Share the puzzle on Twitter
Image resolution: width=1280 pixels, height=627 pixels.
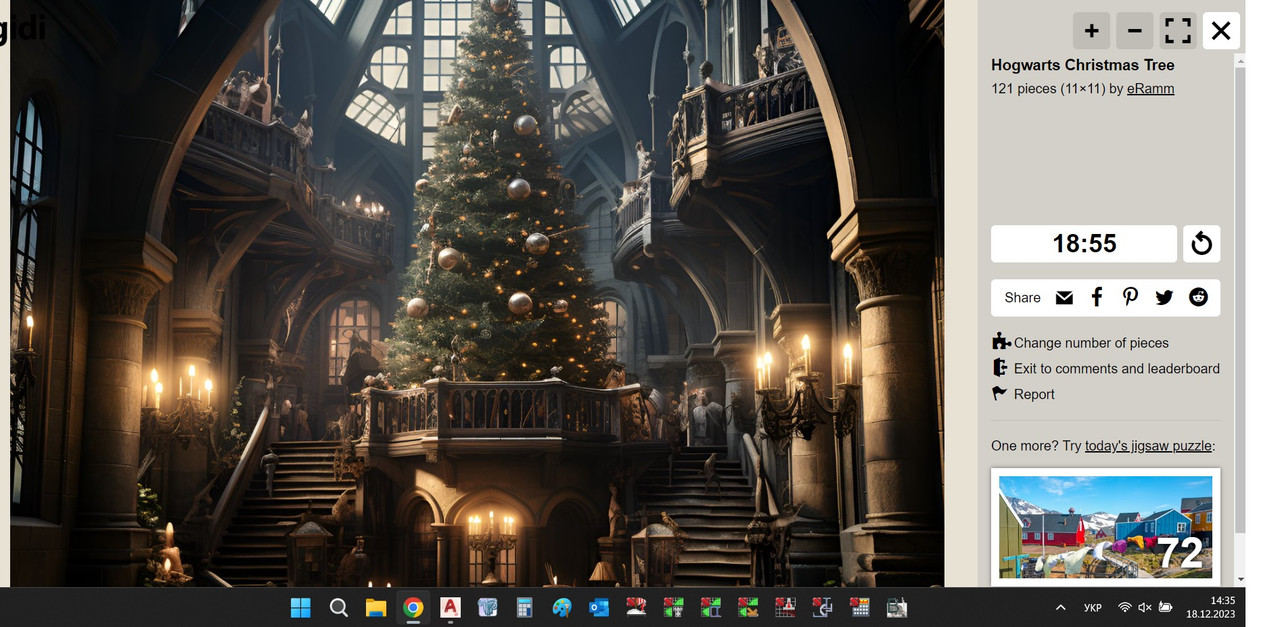point(1164,297)
